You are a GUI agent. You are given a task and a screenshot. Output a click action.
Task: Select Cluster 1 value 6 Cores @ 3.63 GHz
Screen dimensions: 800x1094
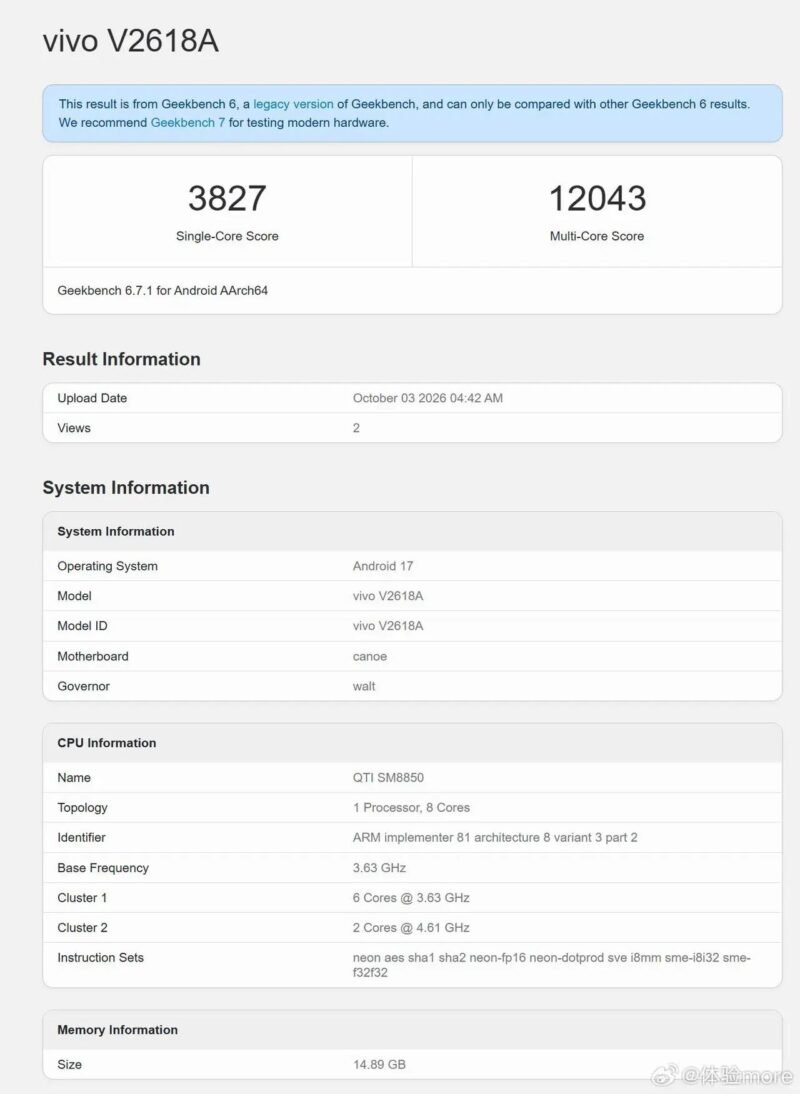(x=411, y=897)
